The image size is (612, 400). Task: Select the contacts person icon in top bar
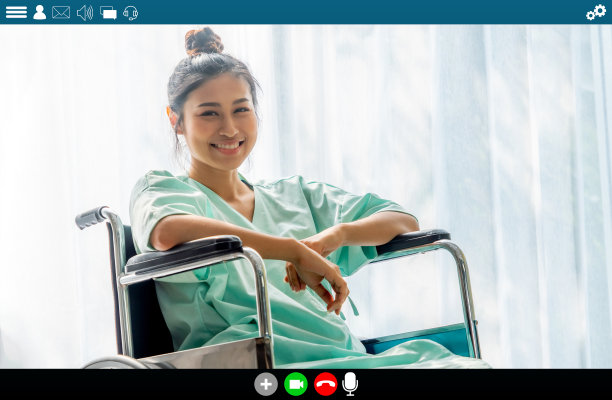coord(40,12)
